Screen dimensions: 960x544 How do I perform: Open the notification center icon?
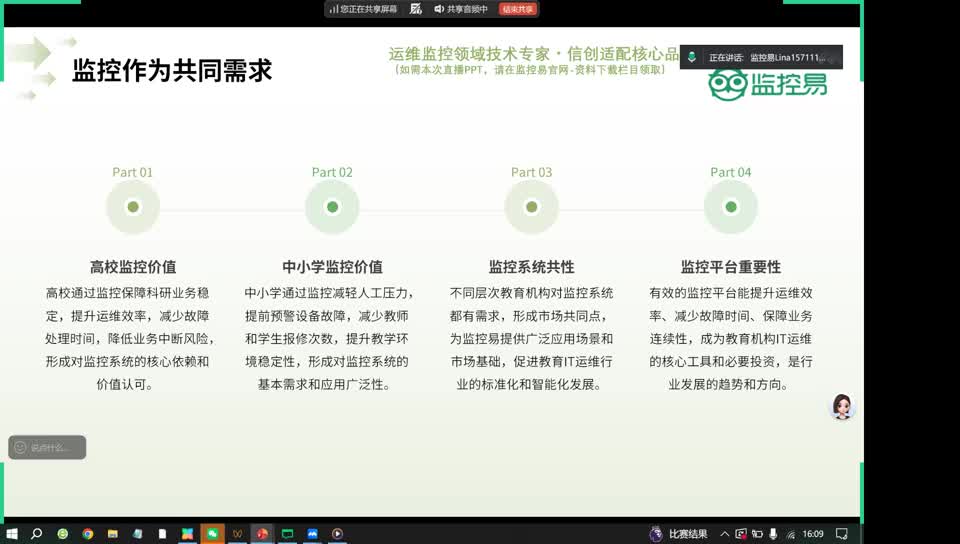(x=842, y=534)
